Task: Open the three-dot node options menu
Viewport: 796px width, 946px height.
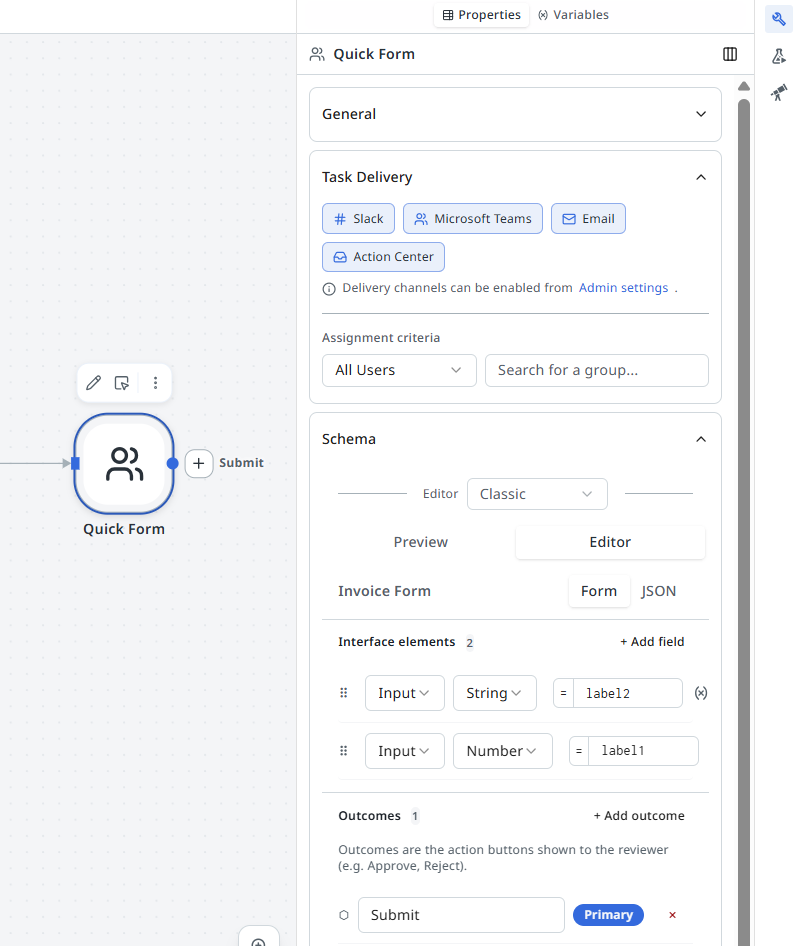Action: tap(155, 383)
